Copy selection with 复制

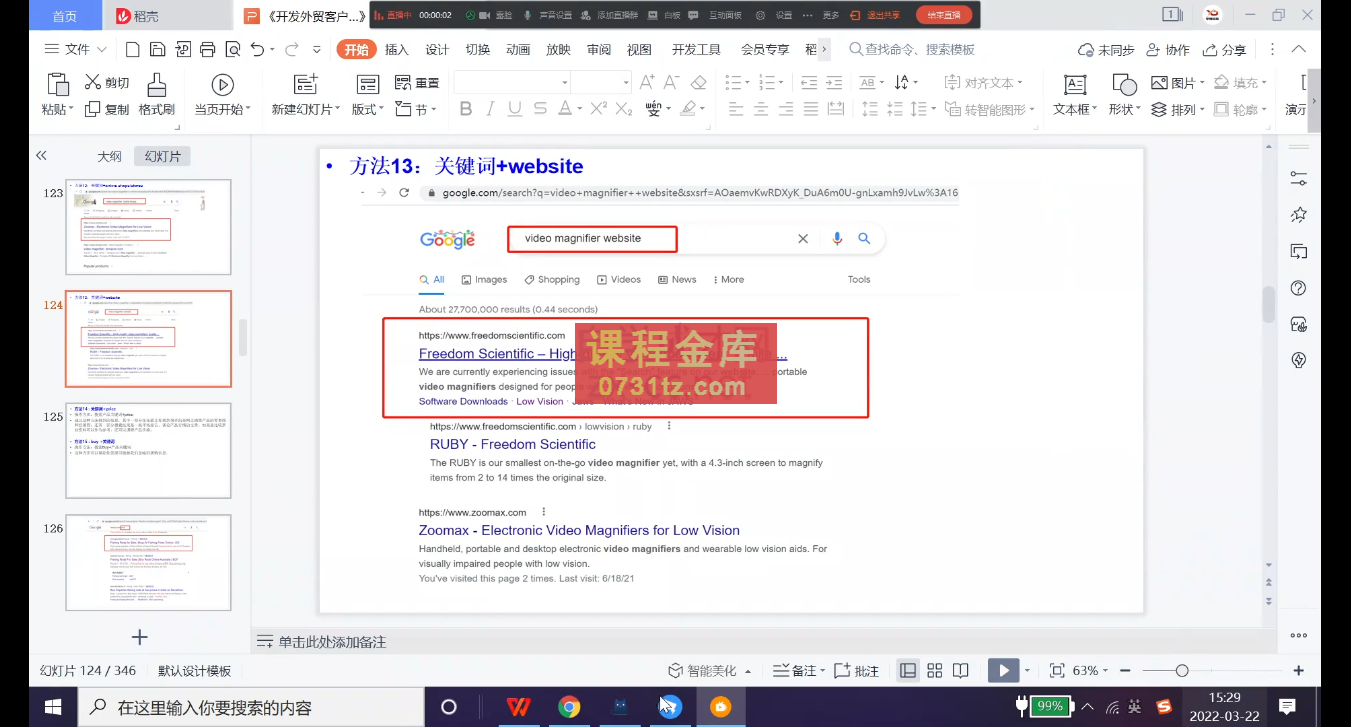(x=107, y=109)
